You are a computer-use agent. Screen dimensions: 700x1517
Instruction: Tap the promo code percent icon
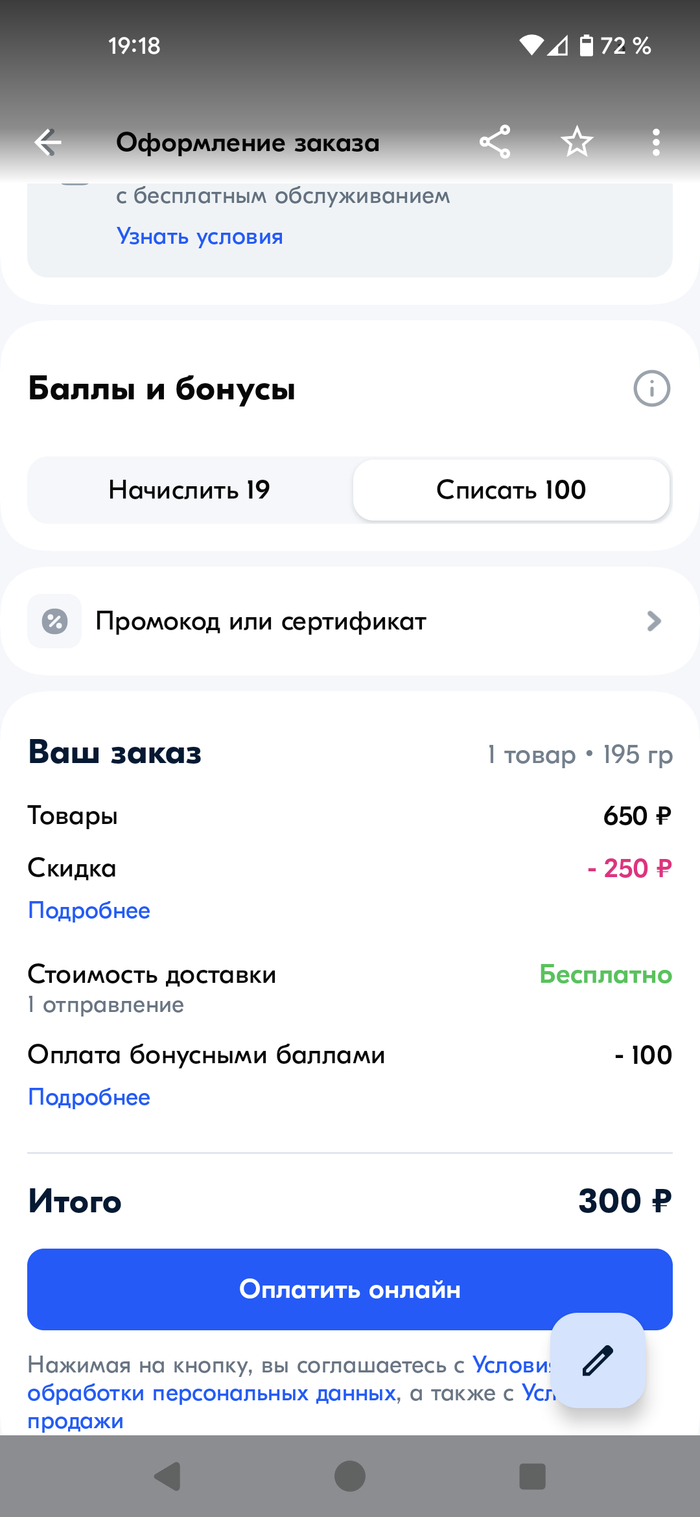54,621
